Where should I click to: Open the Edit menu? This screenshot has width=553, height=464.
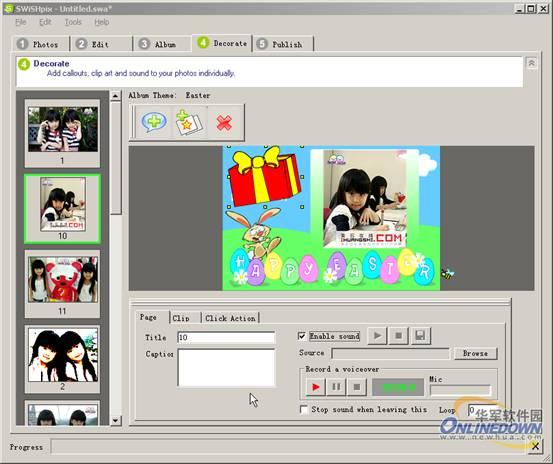[x=45, y=22]
